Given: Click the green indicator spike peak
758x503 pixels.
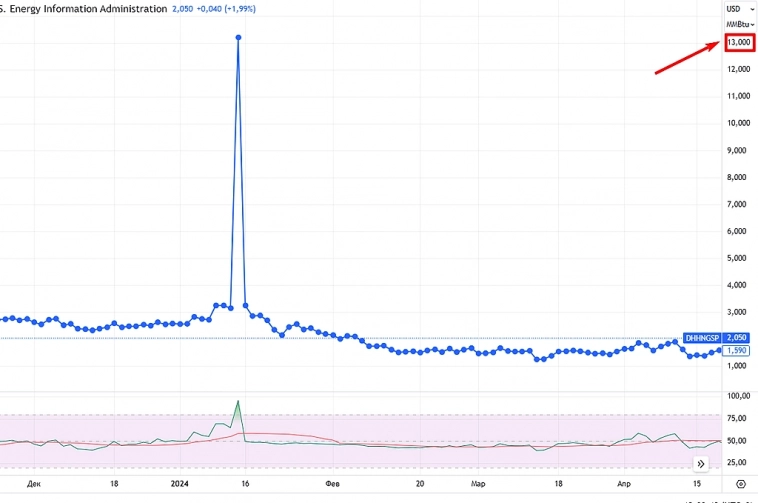Looking at the screenshot, I should tap(238, 401).
